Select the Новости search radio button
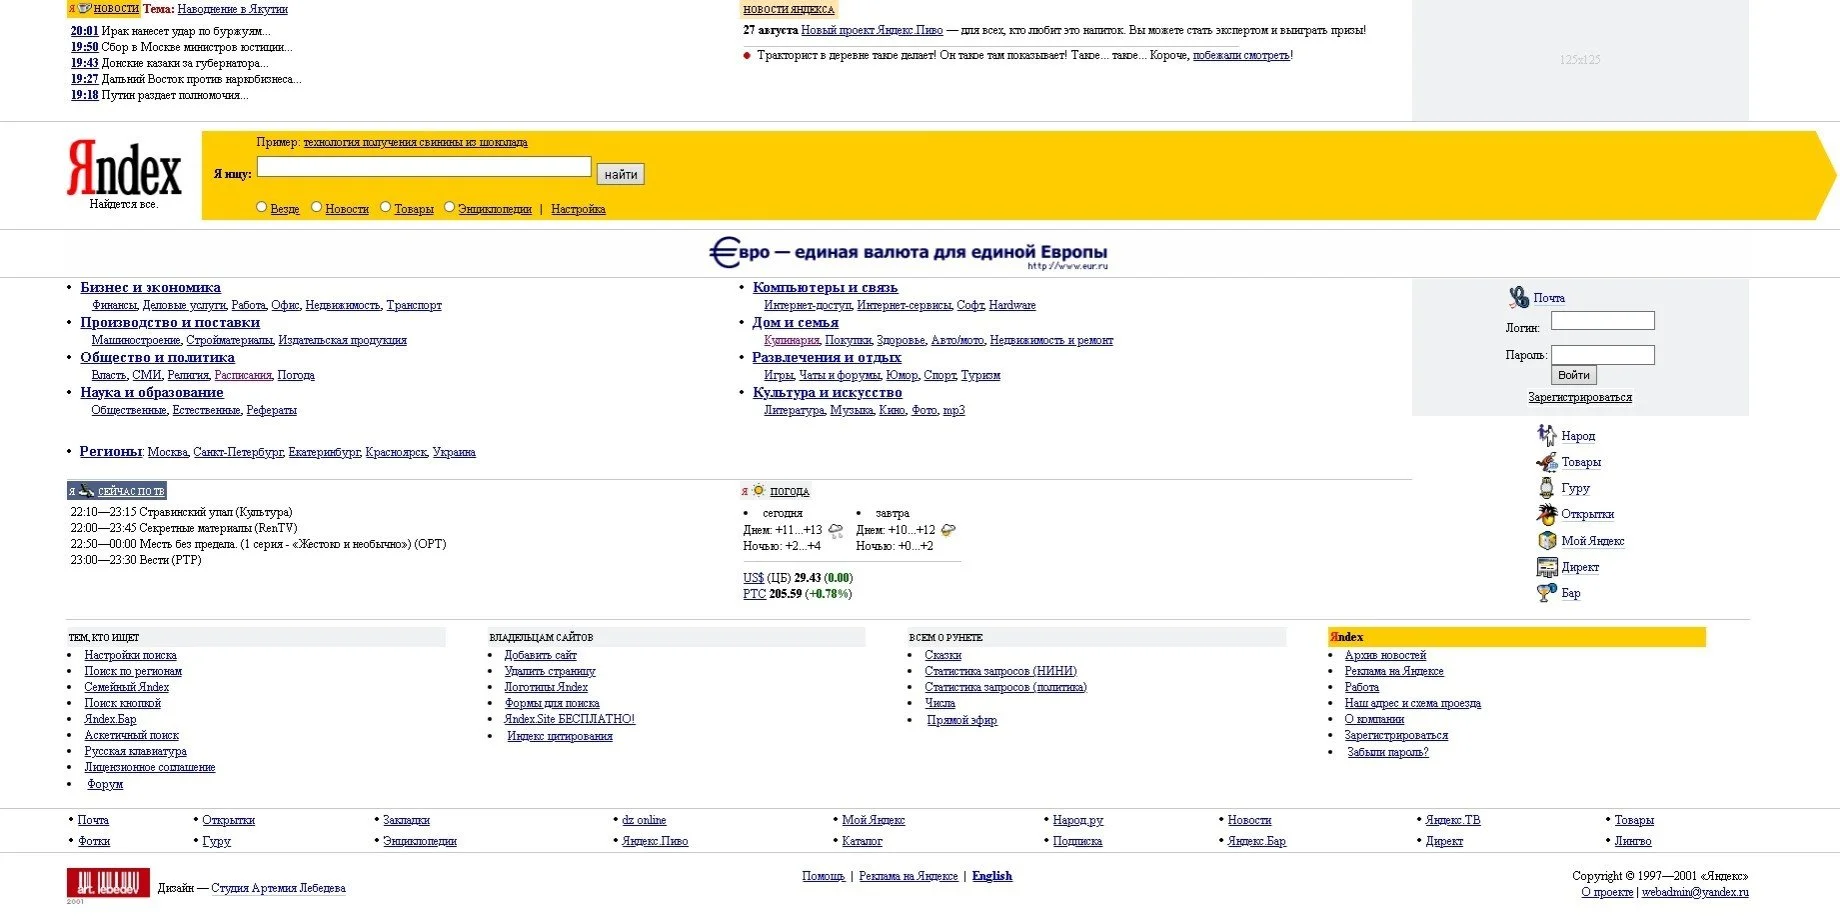This screenshot has width=1840, height=923. pyautogui.click(x=316, y=207)
